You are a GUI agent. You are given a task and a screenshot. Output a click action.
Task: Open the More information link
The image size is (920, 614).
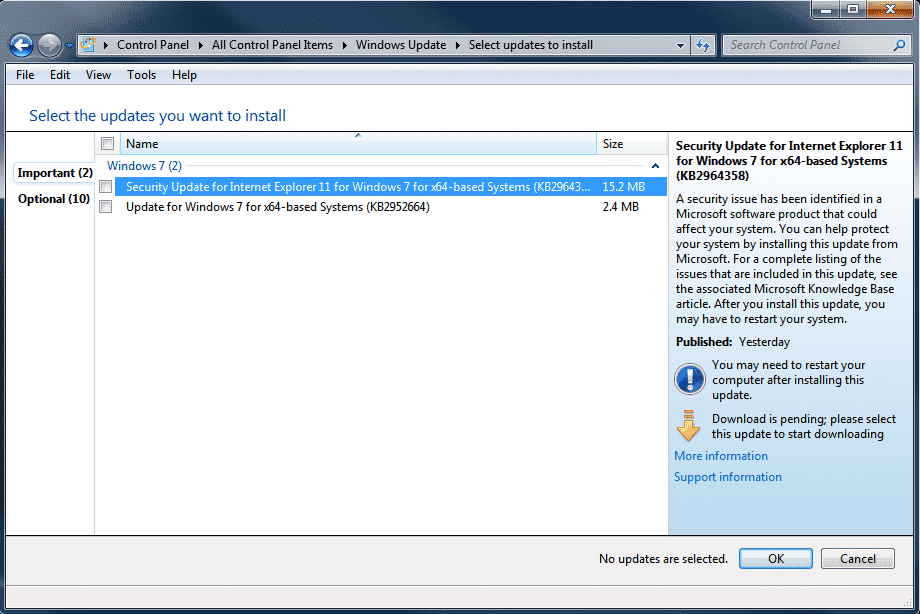(x=721, y=456)
